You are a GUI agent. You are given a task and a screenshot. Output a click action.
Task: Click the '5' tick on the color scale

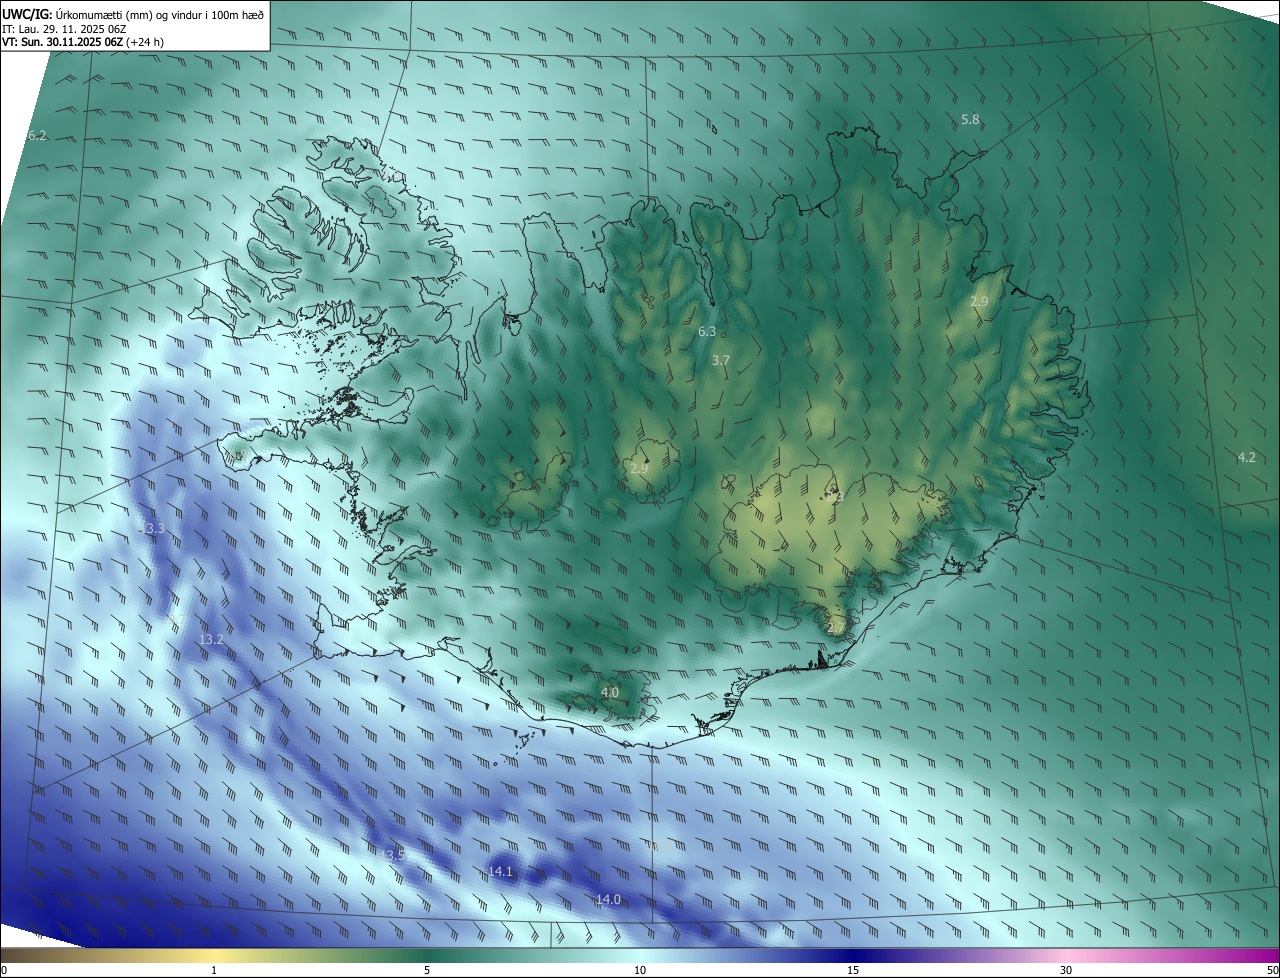(x=427, y=970)
